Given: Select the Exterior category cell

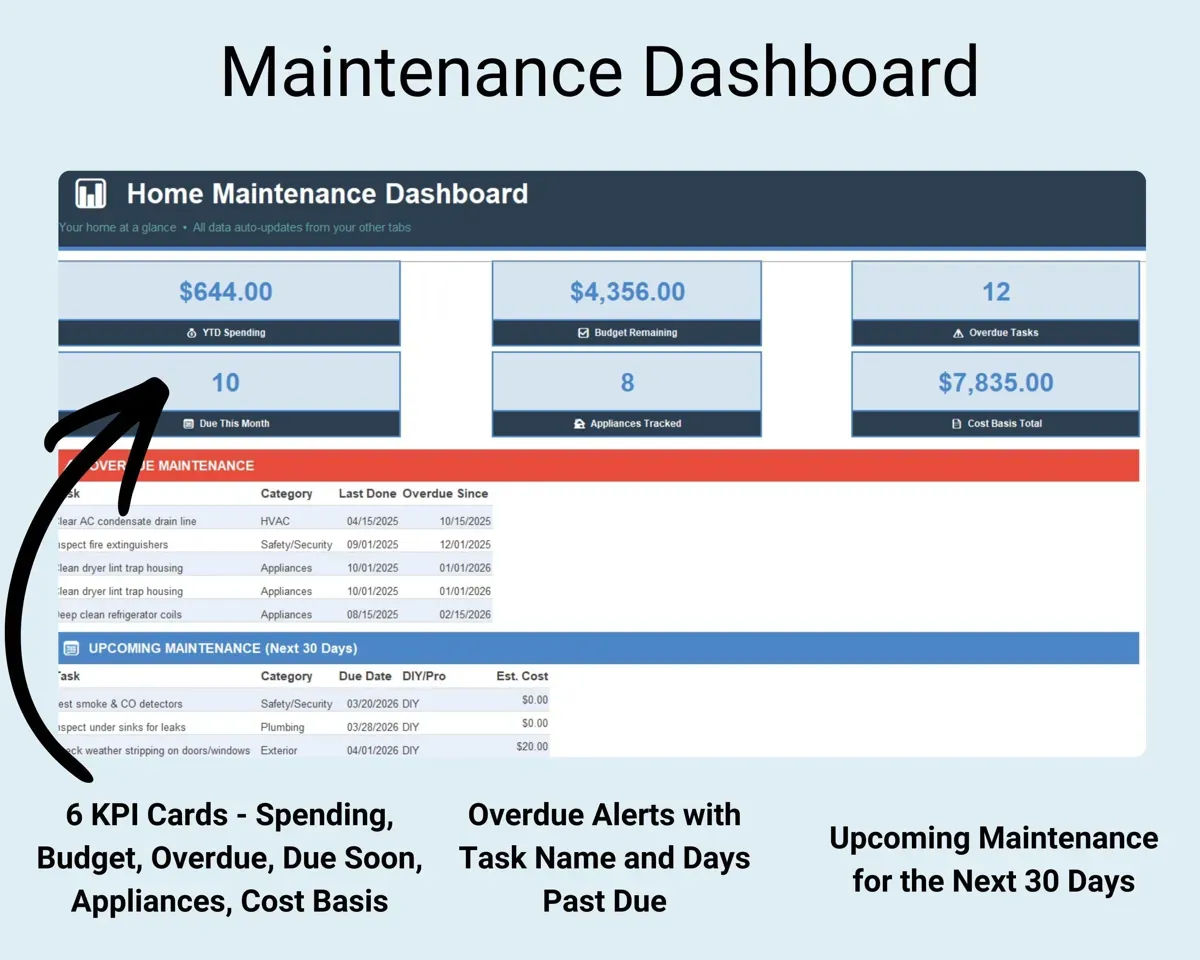Looking at the screenshot, I should (x=279, y=750).
